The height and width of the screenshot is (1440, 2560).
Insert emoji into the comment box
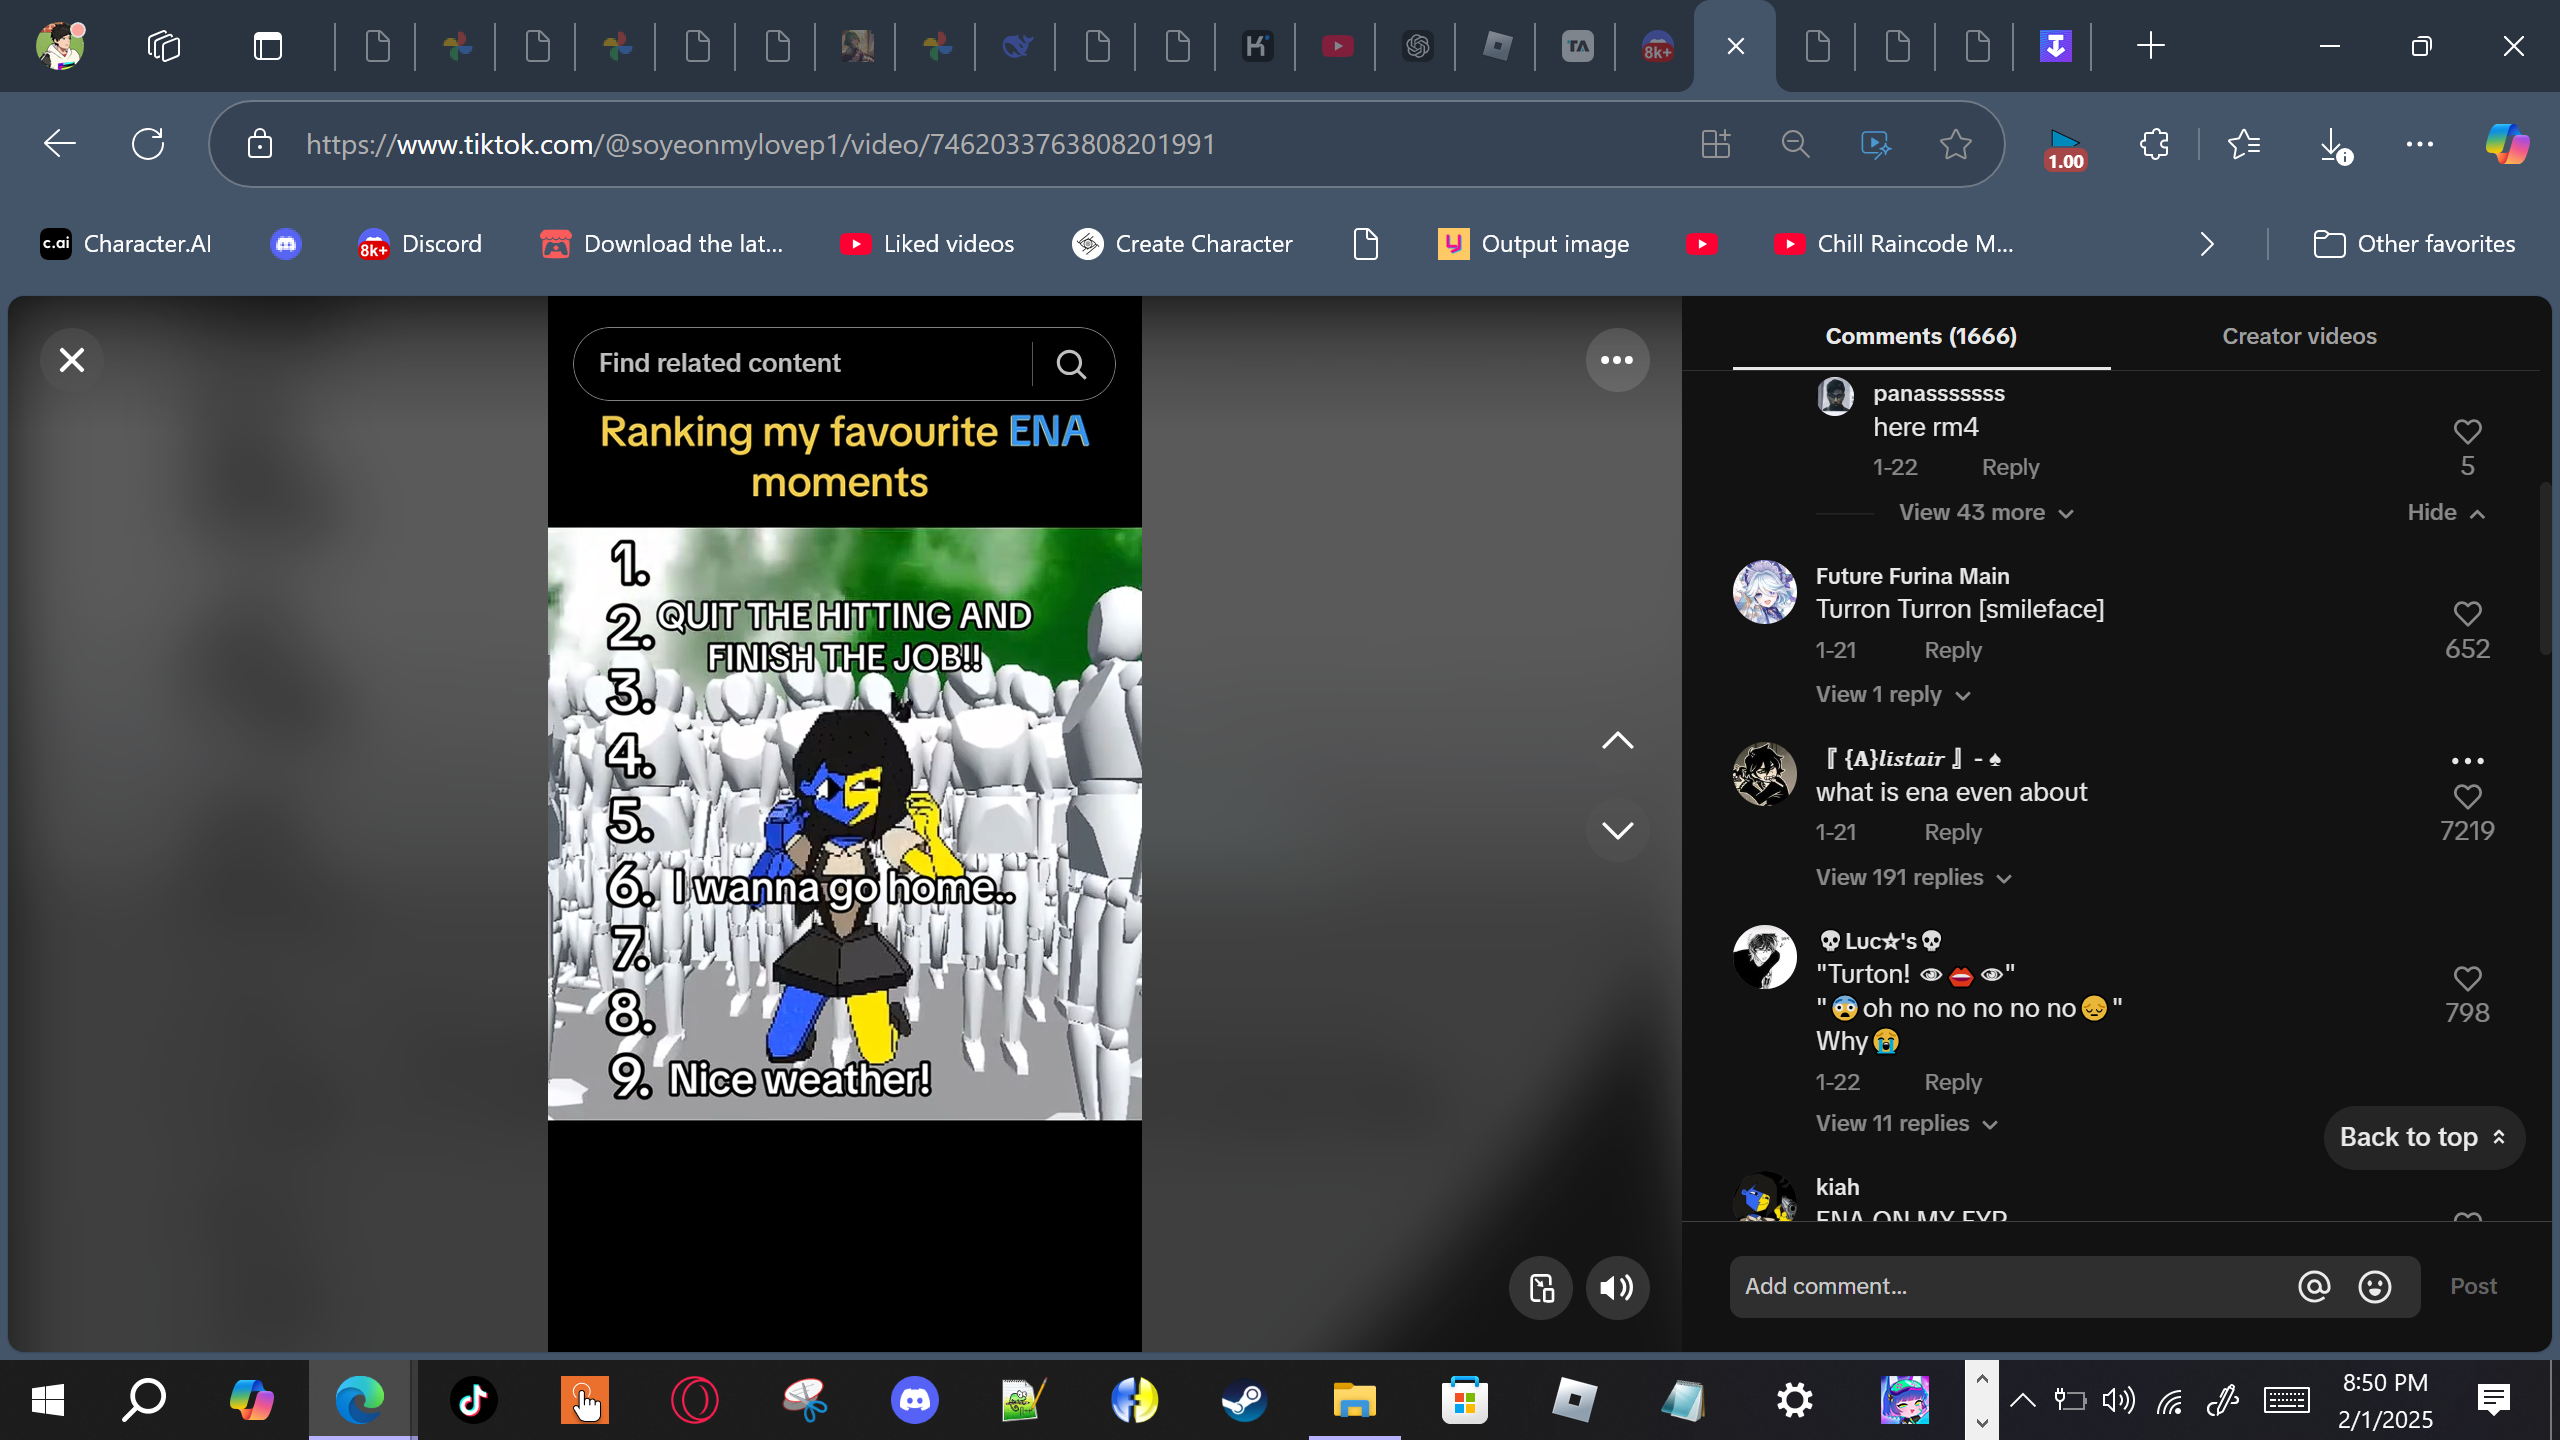click(x=2375, y=1287)
